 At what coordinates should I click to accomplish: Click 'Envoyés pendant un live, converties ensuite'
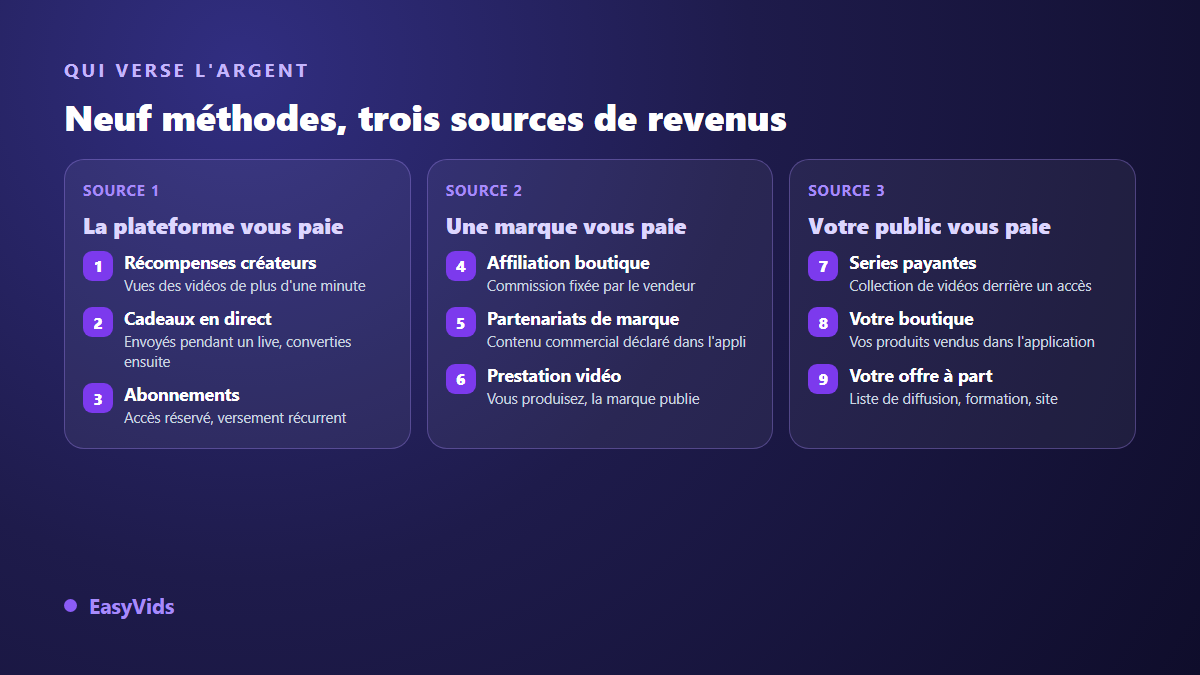click(x=238, y=352)
